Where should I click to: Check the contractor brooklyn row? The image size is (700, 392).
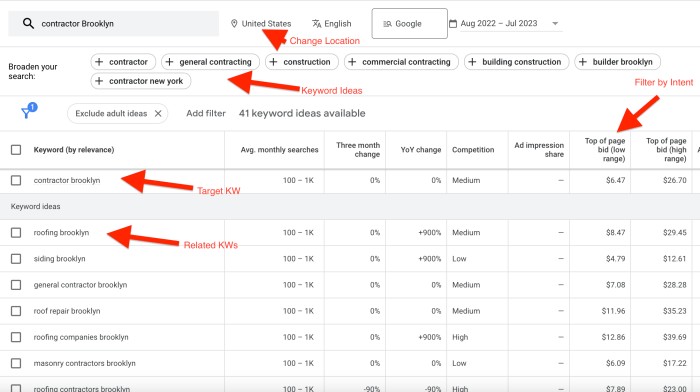pos(16,180)
